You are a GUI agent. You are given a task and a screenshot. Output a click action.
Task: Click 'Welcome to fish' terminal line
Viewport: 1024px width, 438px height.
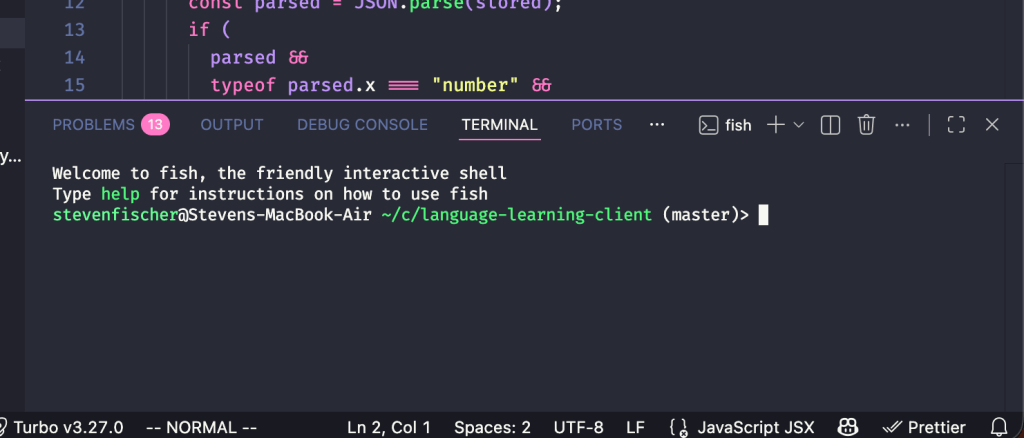pos(280,174)
